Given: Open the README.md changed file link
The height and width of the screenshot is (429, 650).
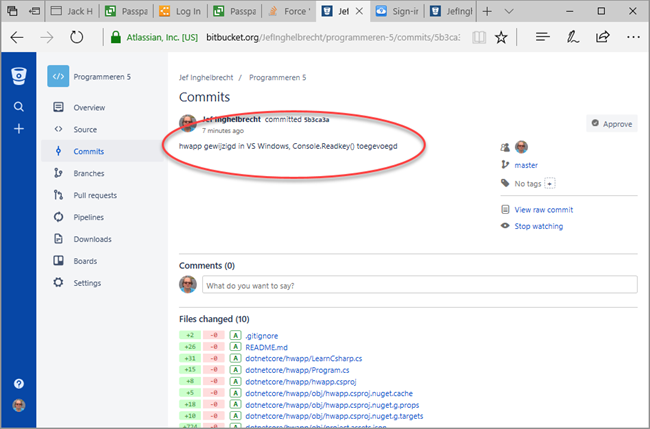Looking at the screenshot, I should [267, 346].
